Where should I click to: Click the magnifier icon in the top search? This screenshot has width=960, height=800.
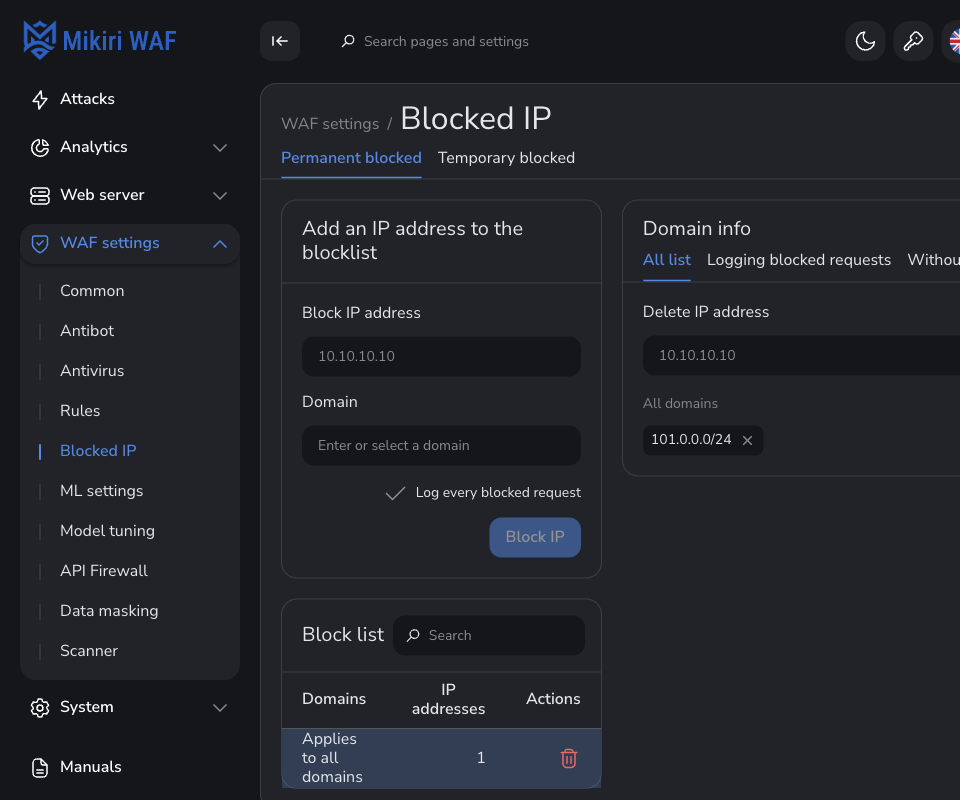coord(348,41)
